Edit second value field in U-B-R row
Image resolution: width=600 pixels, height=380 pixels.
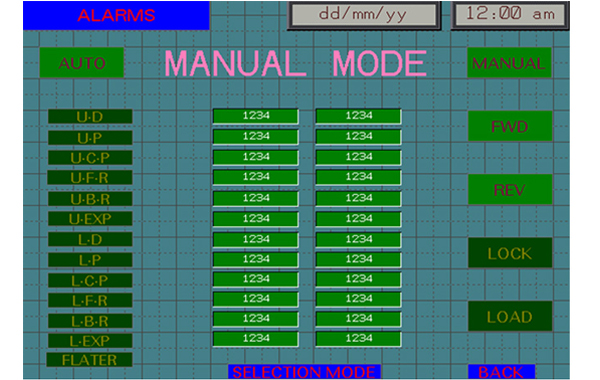tap(358, 198)
